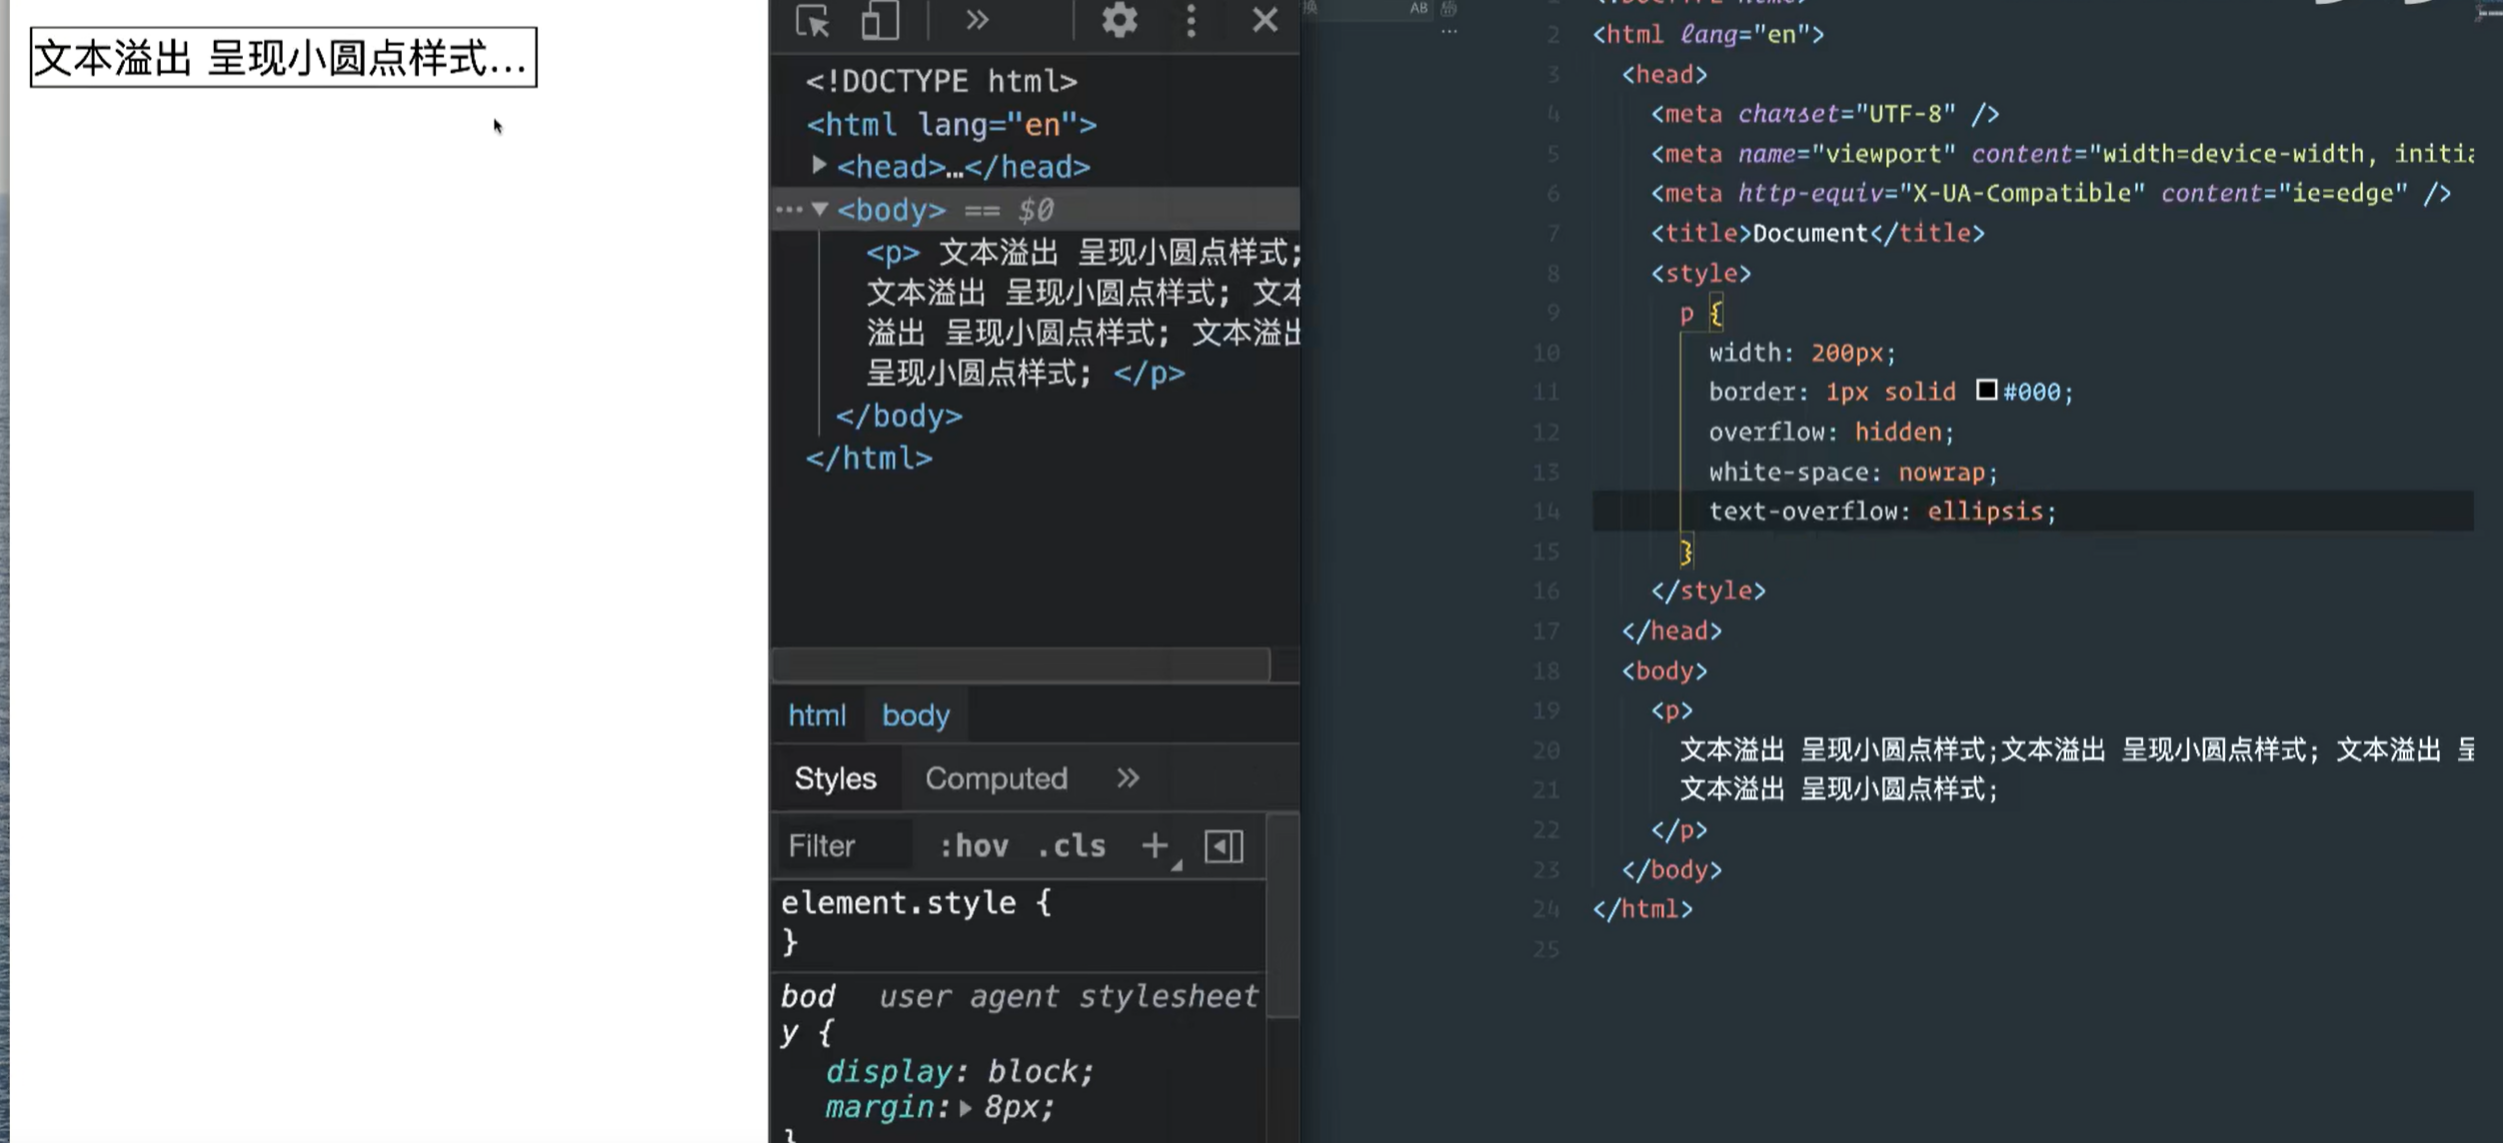Expand the head element node
The height and width of the screenshot is (1143, 2503).
point(819,164)
